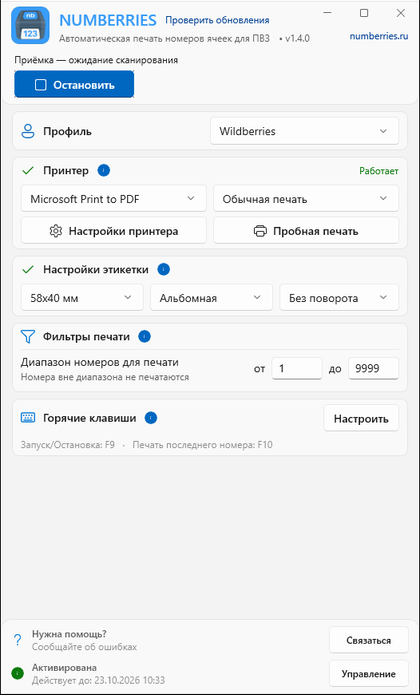Screen dimensions: 420x695
Task: Click the Нужна помощь? text
Action: point(69,634)
